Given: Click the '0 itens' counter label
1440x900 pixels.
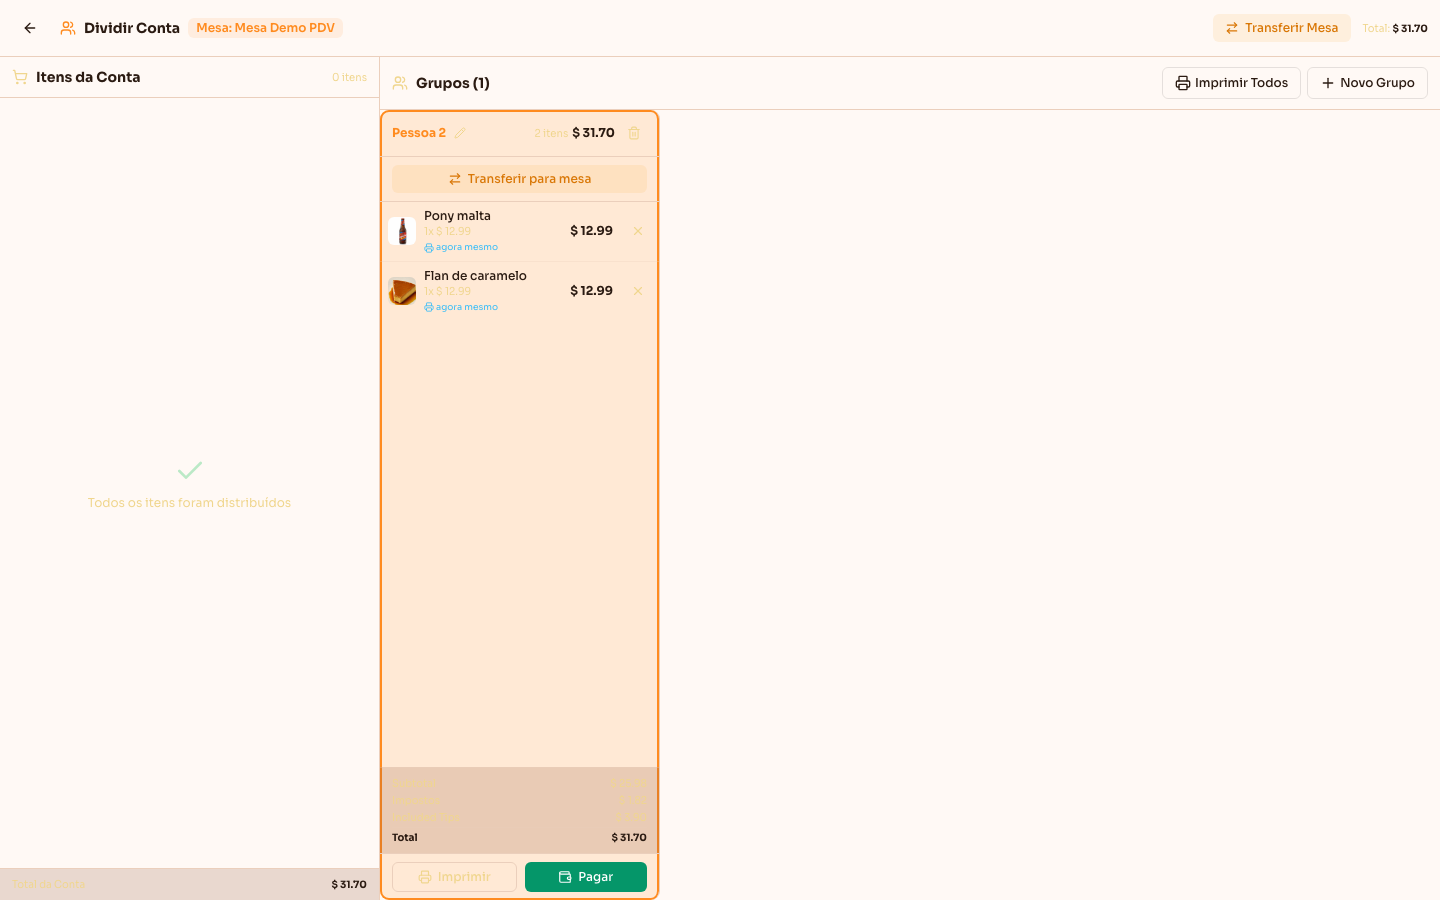Looking at the screenshot, I should click(x=349, y=77).
